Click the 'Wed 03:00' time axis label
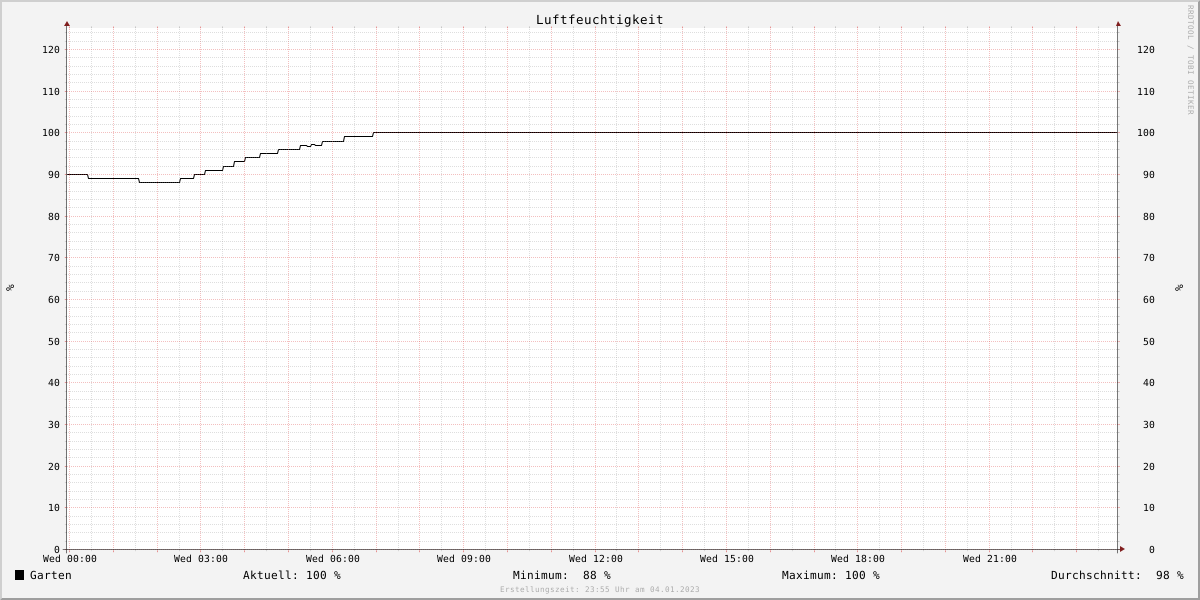 (201, 559)
